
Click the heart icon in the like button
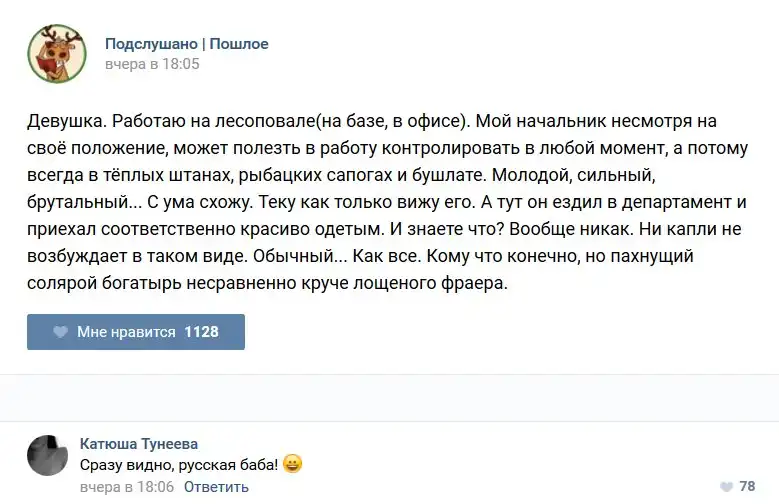(x=60, y=332)
